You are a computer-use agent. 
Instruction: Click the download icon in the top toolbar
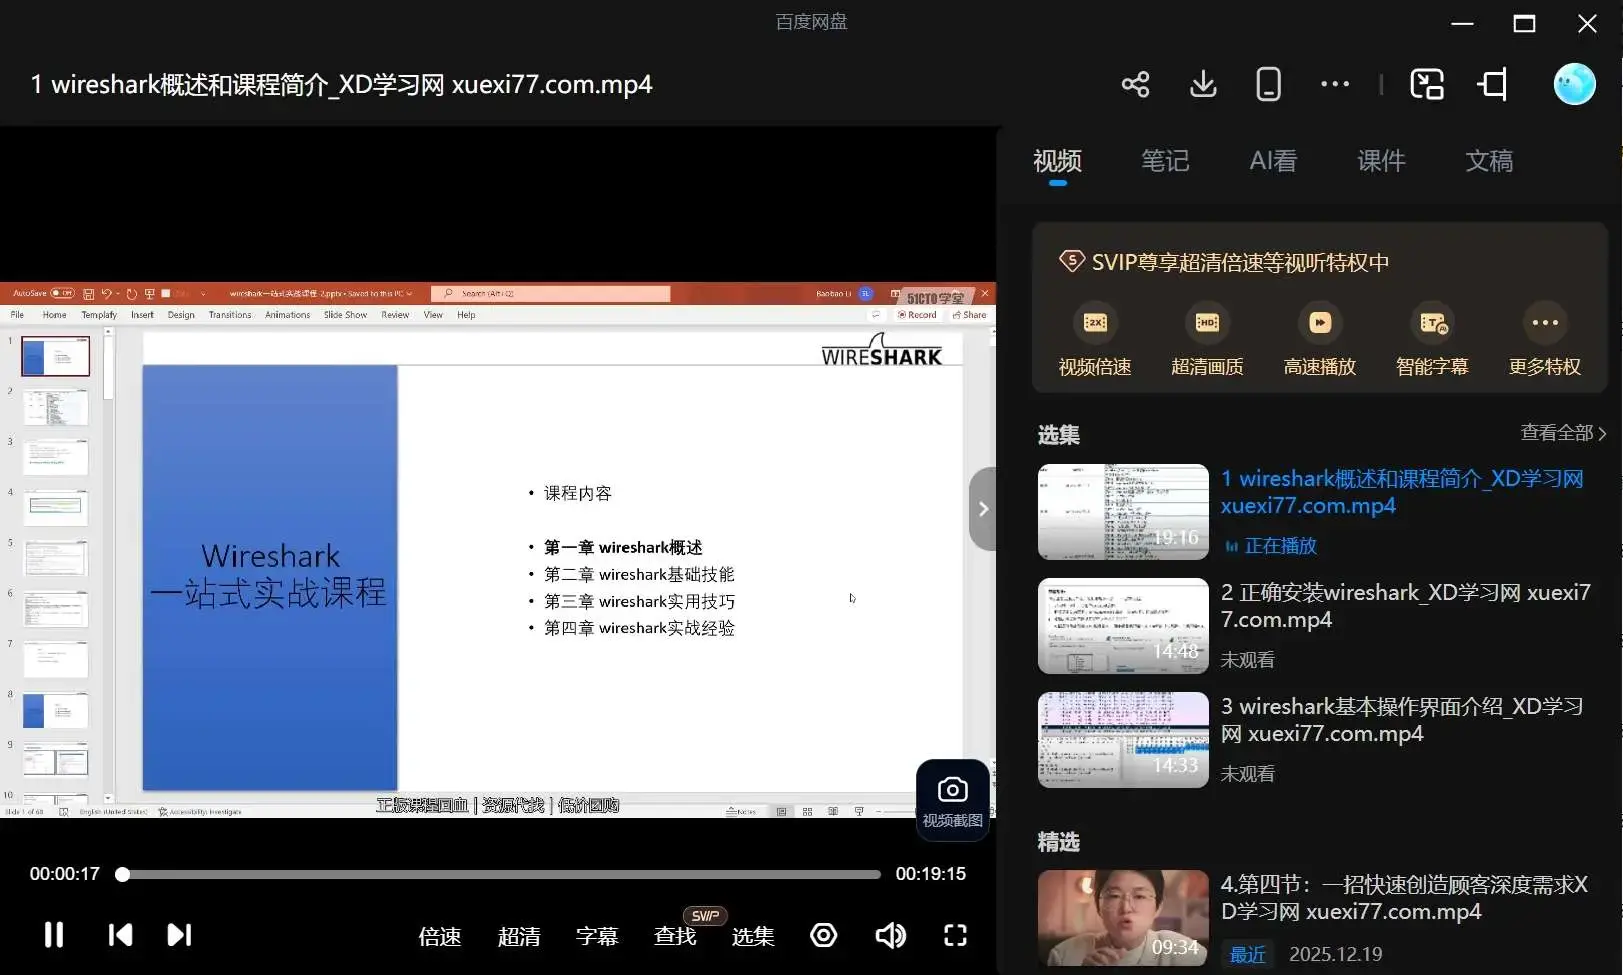pos(1203,84)
